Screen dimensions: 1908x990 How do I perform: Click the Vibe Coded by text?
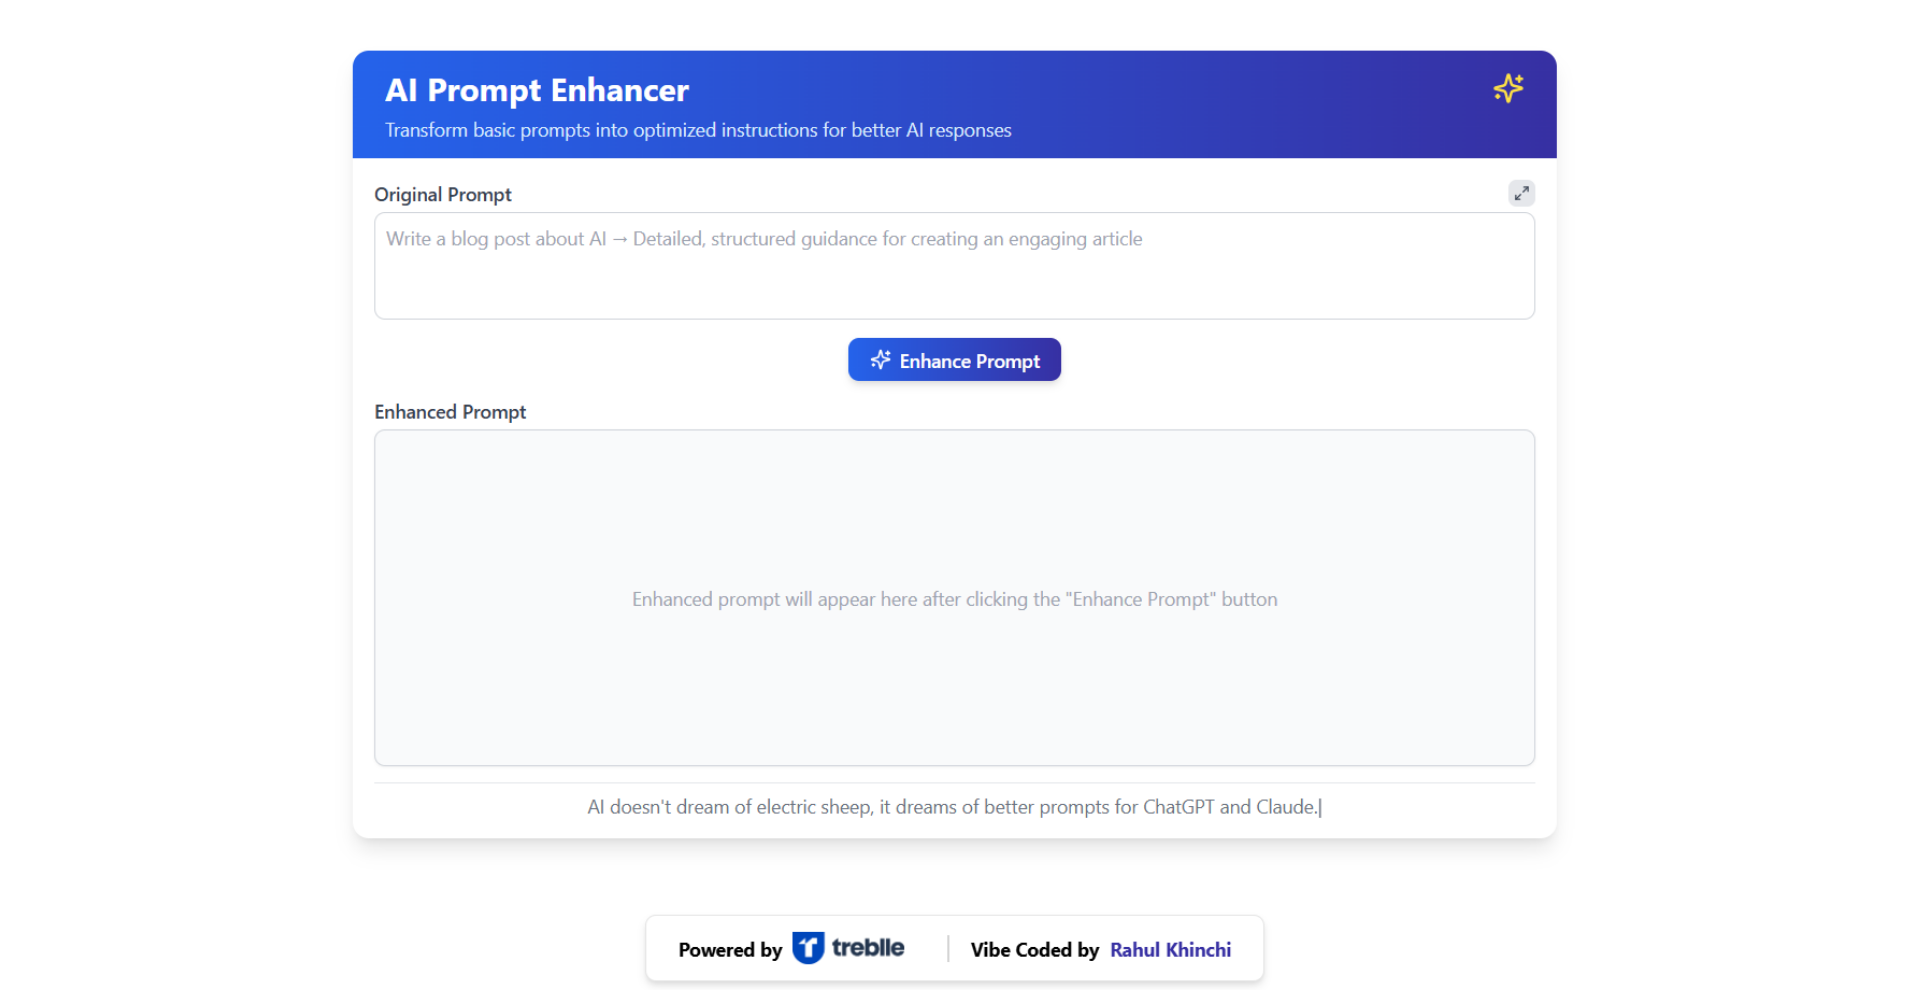point(1033,950)
